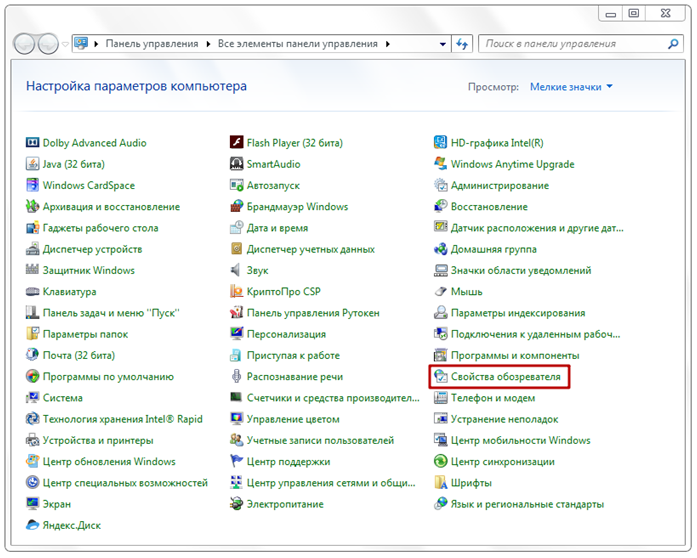This screenshot has height=558, width=697.
Task: Open Гаджеты рабочего стола link
Action: tap(100, 228)
